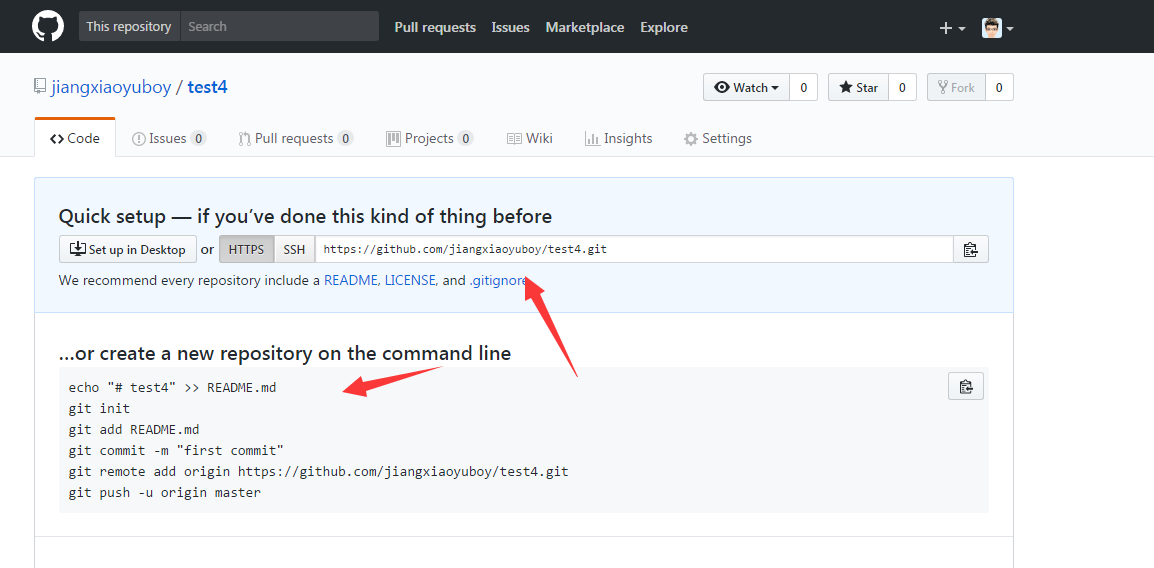Image resolution: width=1154 pixels, height=568 pixels.
Task: Open the GitHub Octocat home logo
Action: pyautogui.click(x=47, y=26)
